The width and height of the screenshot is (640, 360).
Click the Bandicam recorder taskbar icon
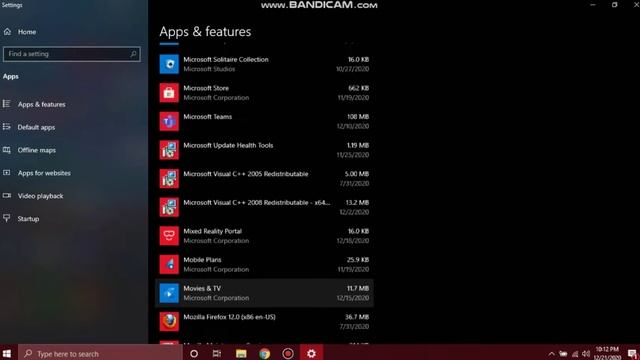click(x=288, y=353)
